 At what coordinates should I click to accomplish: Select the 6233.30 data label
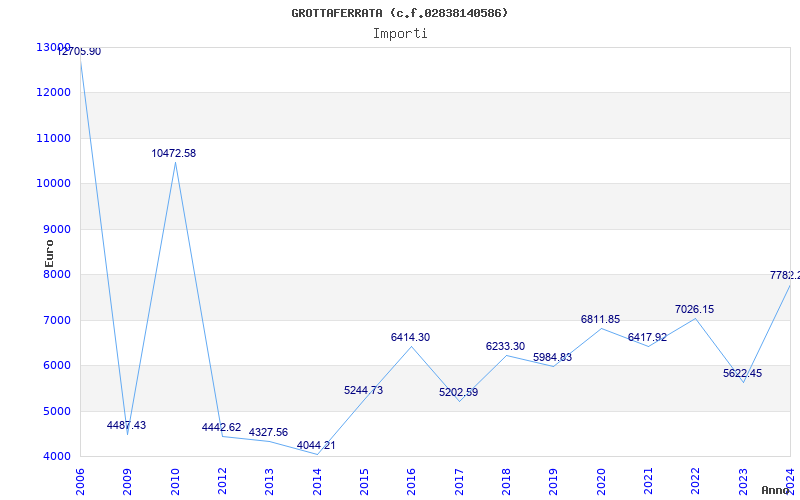pos(505,346)
